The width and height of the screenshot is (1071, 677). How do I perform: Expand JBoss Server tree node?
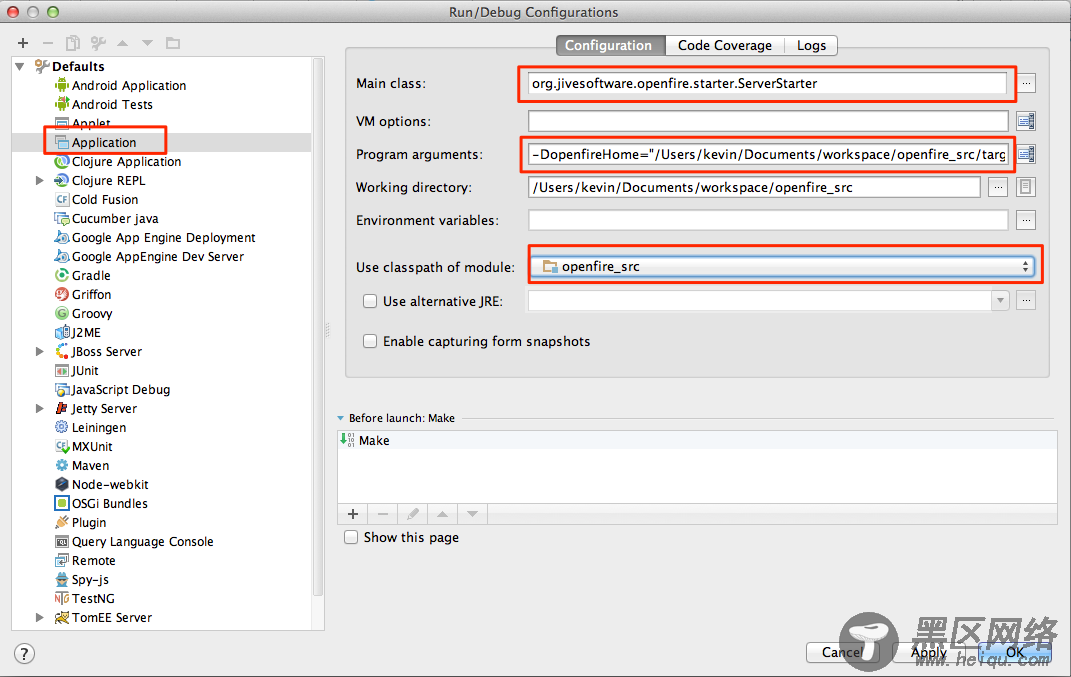tap(40, 351)
